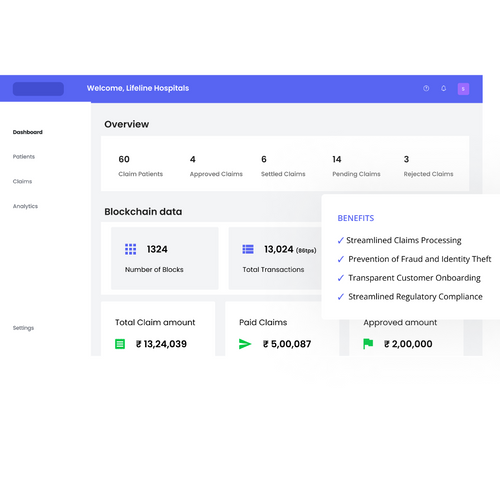Go to Patients in sidebar
Screen dimensions: 500x500
[24, 157]
